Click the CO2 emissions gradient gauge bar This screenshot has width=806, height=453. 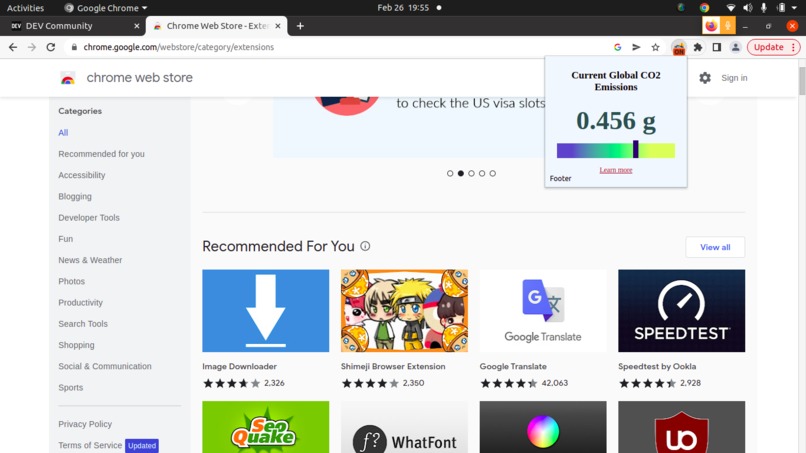coord(616,150)
